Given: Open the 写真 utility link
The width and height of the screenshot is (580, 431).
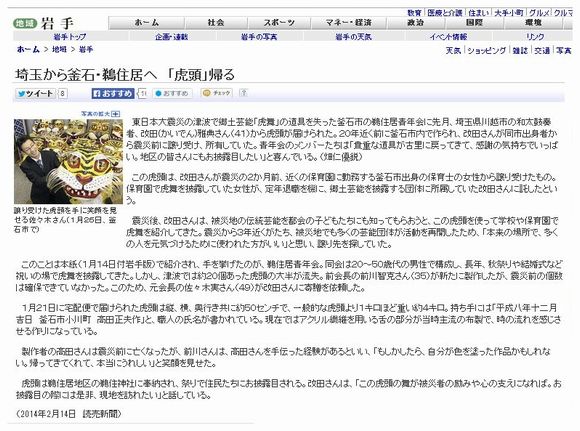Looking at the screenshot, I should point(564,50).
